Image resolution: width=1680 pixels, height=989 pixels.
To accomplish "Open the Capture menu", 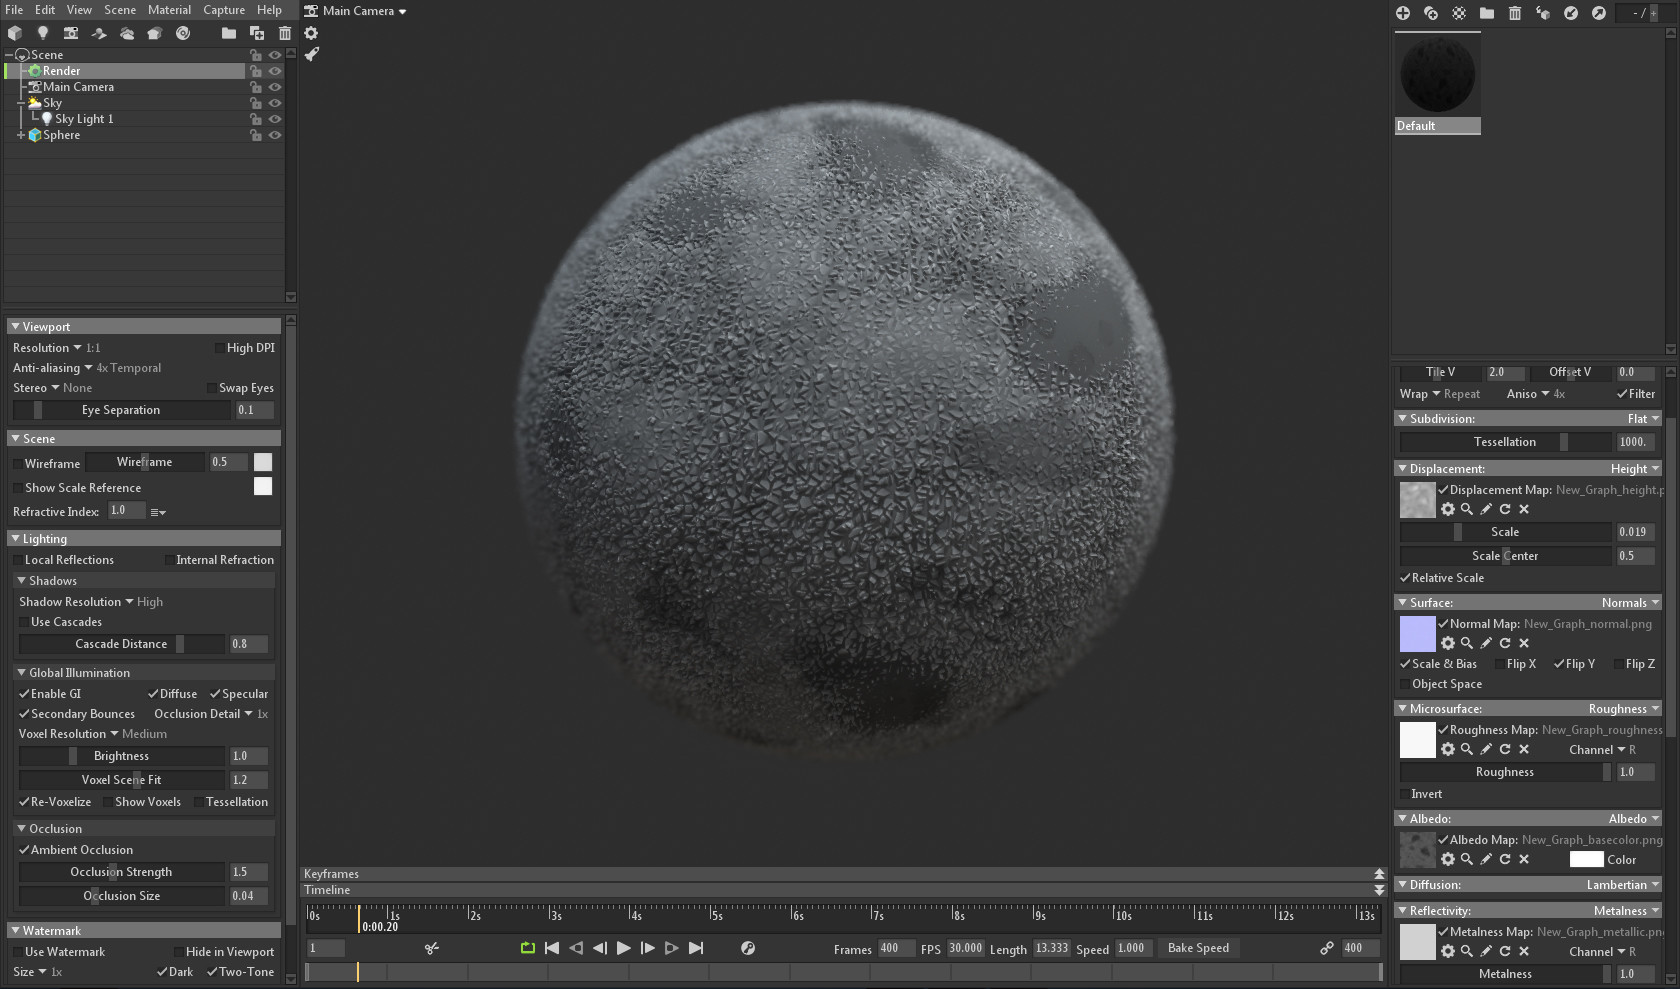I will point(223,10).
